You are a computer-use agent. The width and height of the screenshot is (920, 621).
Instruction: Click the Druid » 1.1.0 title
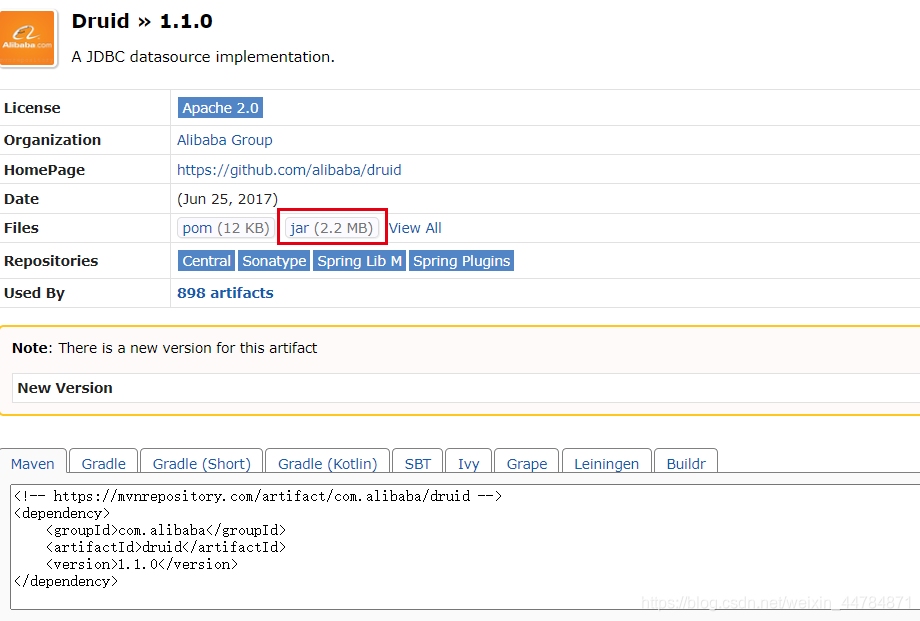tap(142, 21)
